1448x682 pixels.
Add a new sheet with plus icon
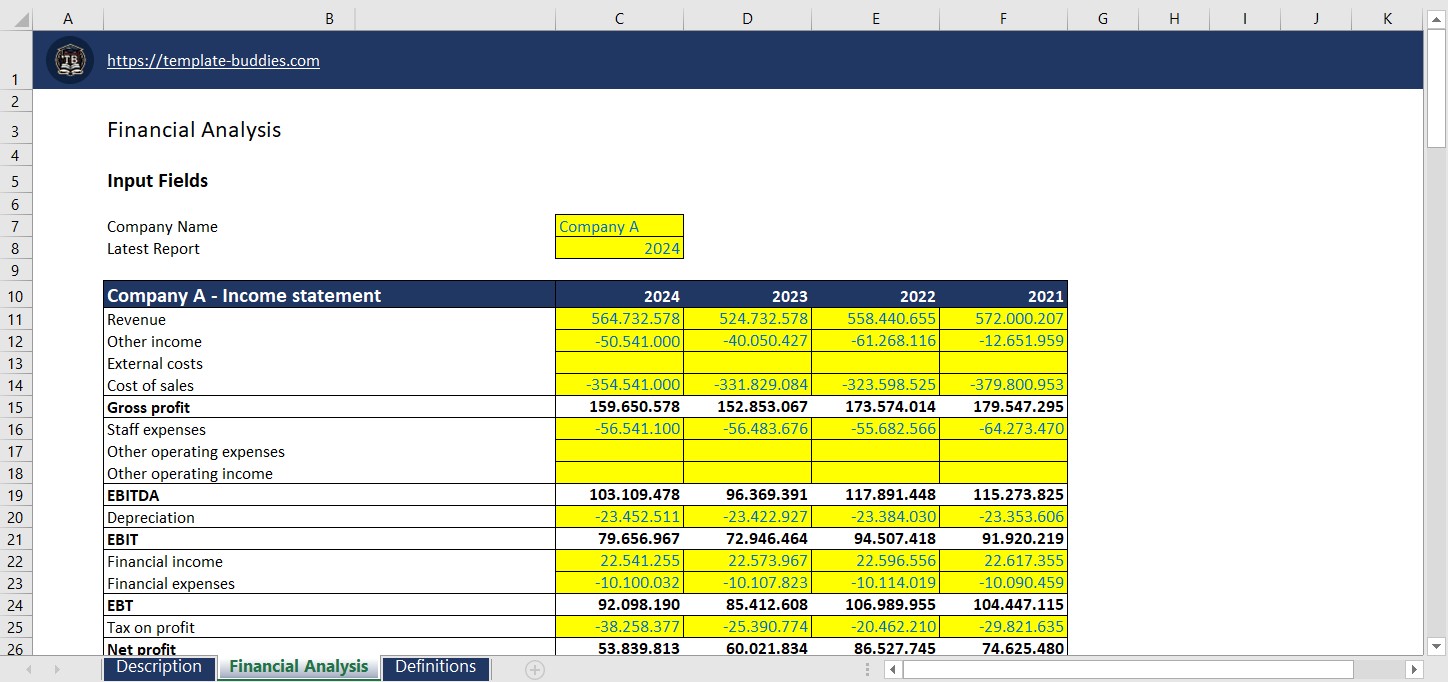point(535,670)
